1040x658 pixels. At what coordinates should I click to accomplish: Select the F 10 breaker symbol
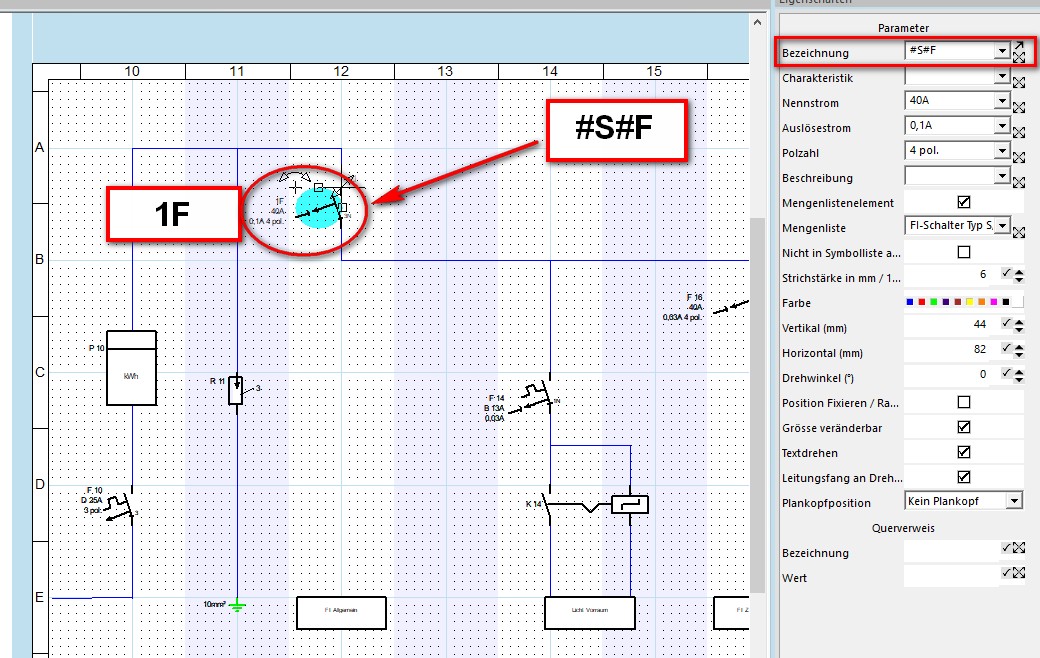click(120, 505)
